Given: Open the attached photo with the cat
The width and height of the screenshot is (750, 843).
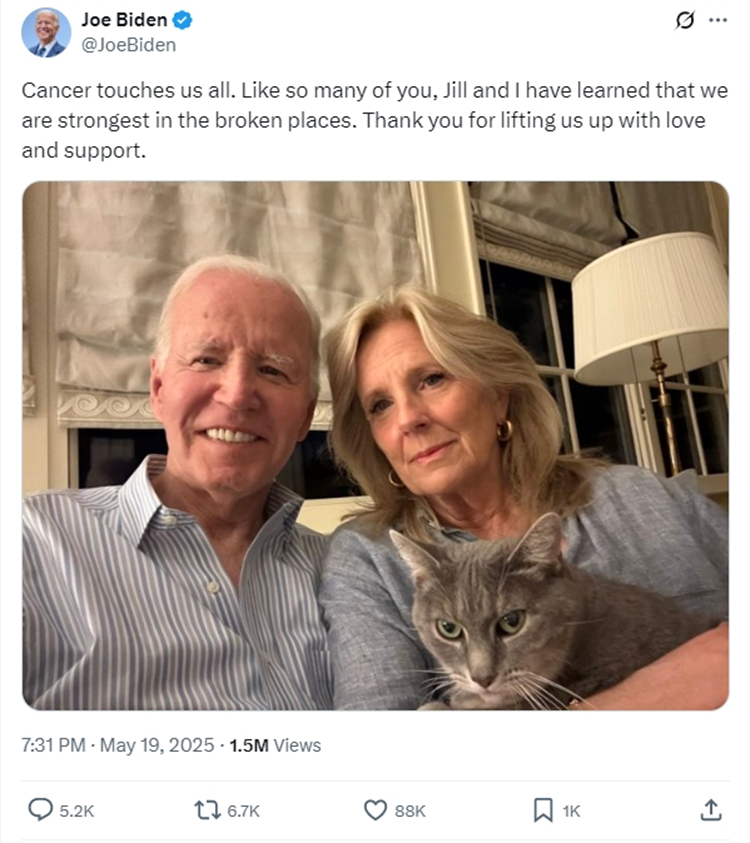Looking at the screenshot, I should (x=375, y=445).
